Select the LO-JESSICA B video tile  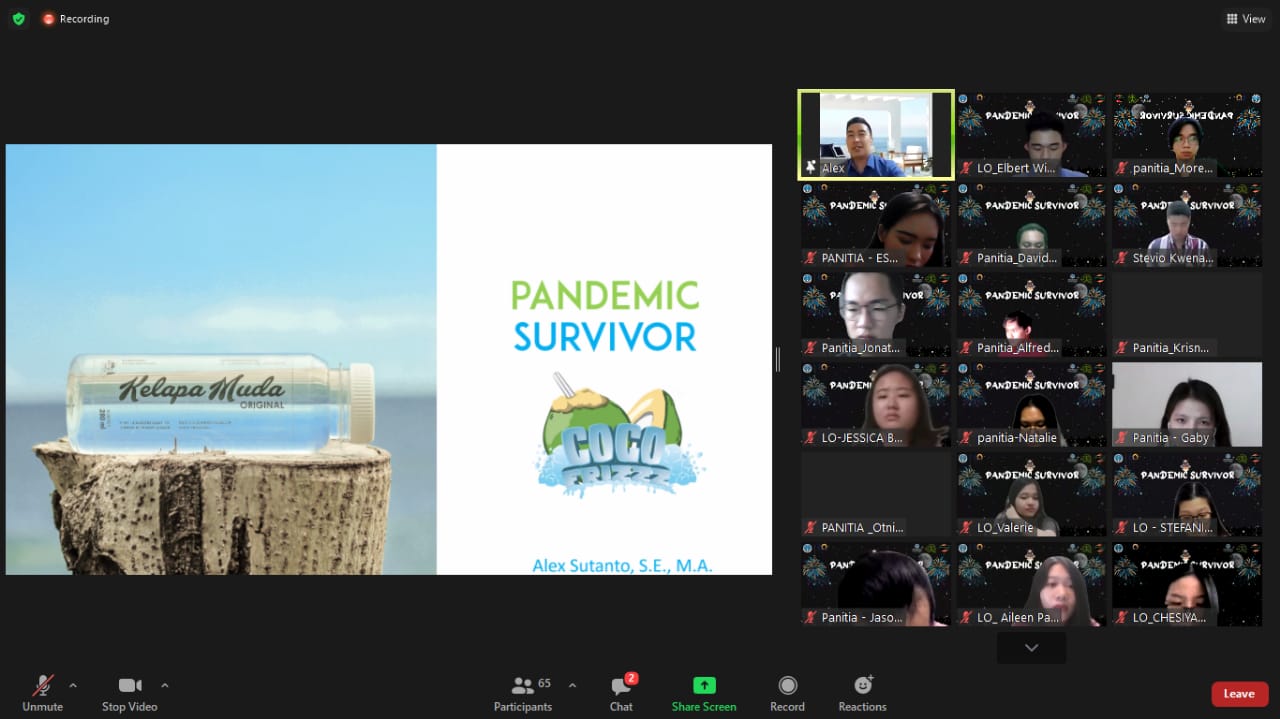coord(876,404)
